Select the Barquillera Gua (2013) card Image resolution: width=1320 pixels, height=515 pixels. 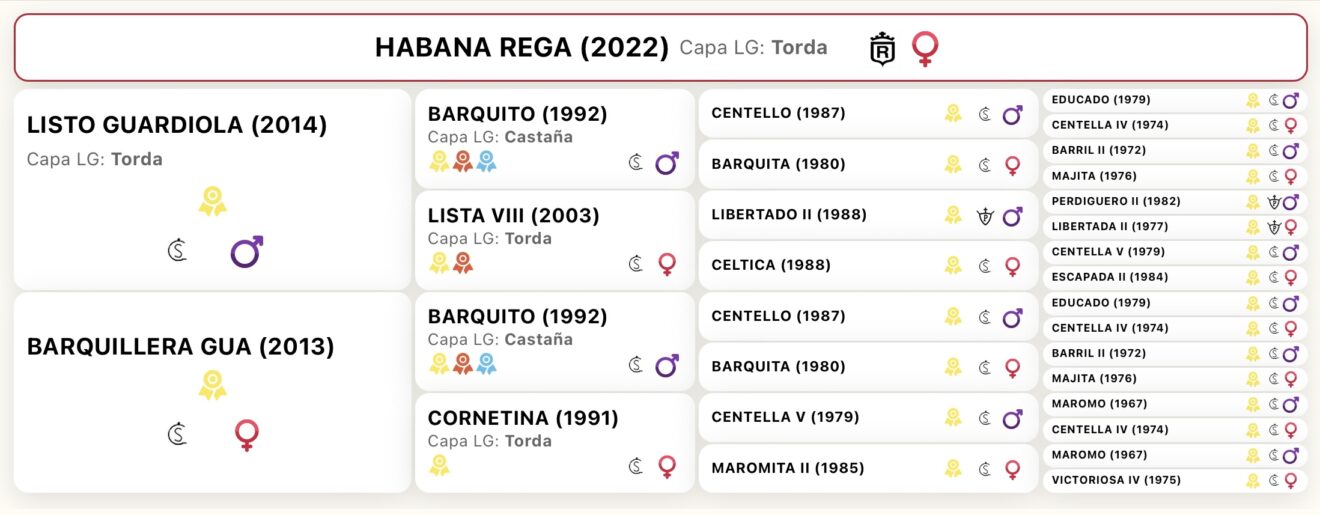tap(212, 392)
